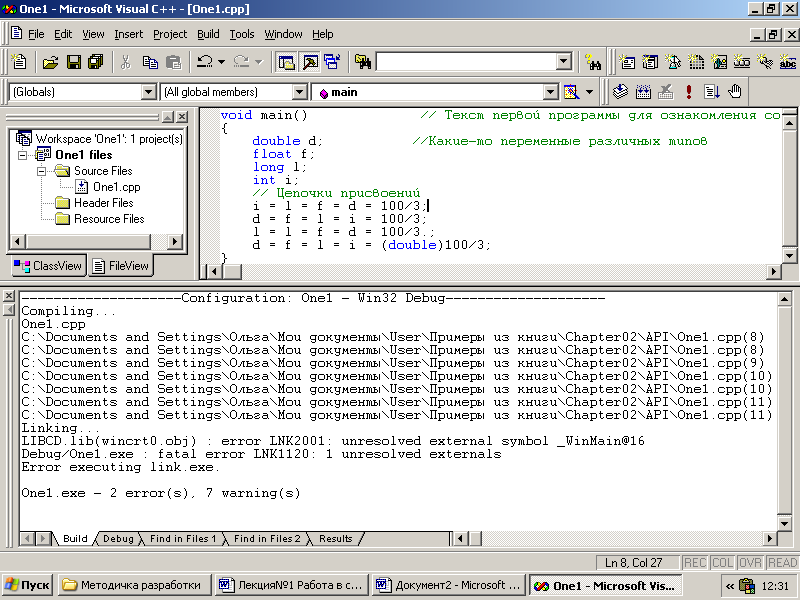Click the Save All toolbar icon
Screen dimensions: 800x600
coord(95,62)
